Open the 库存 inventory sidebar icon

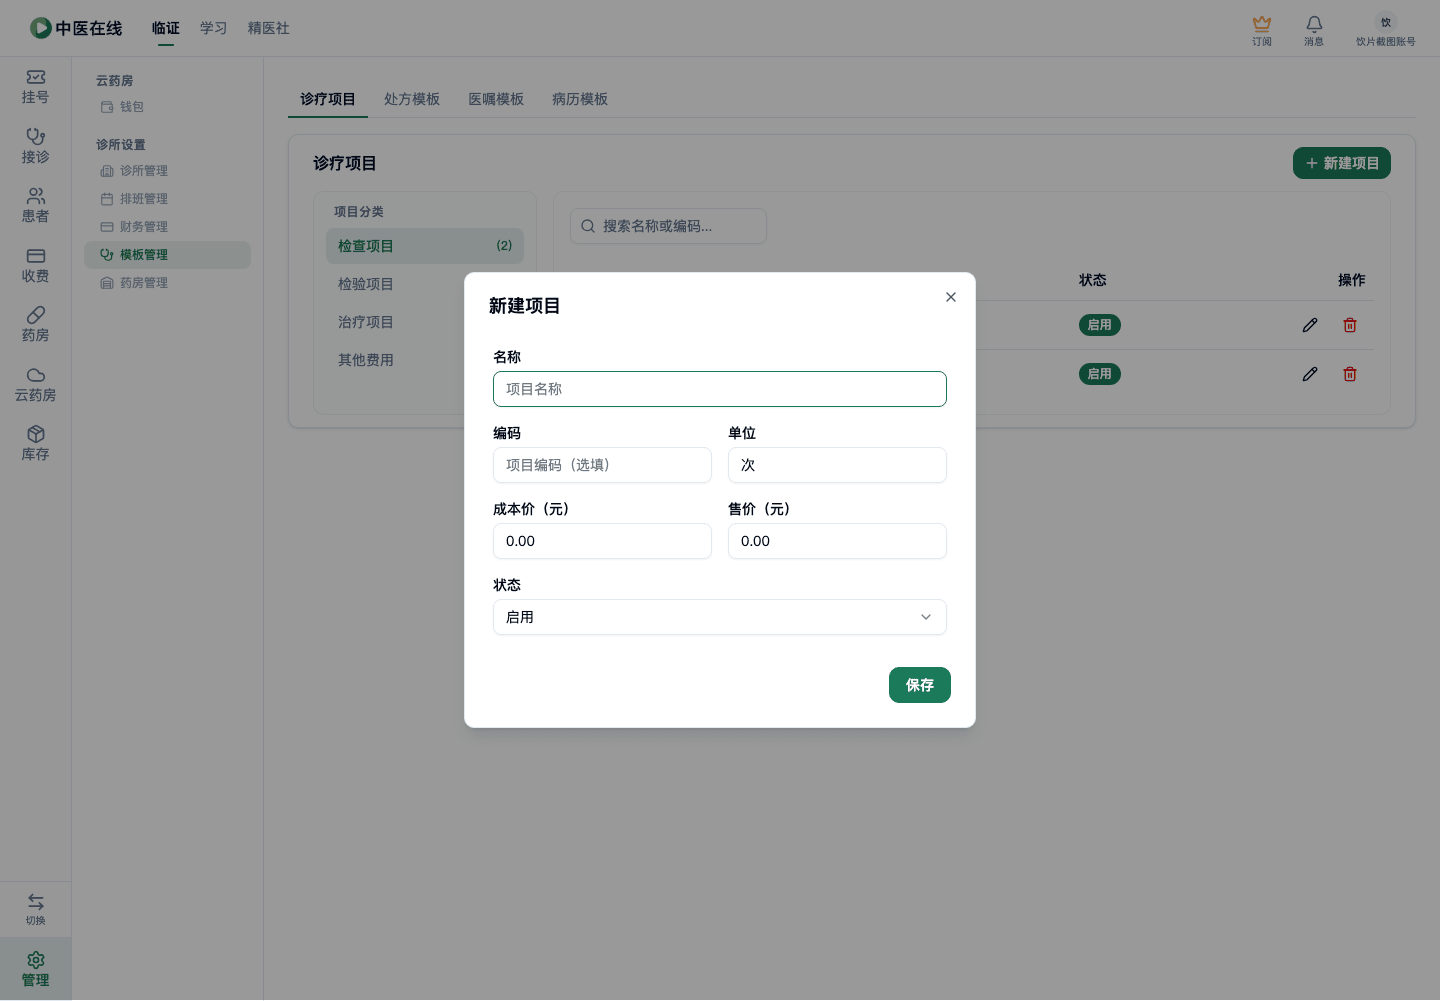pos(35,444)
